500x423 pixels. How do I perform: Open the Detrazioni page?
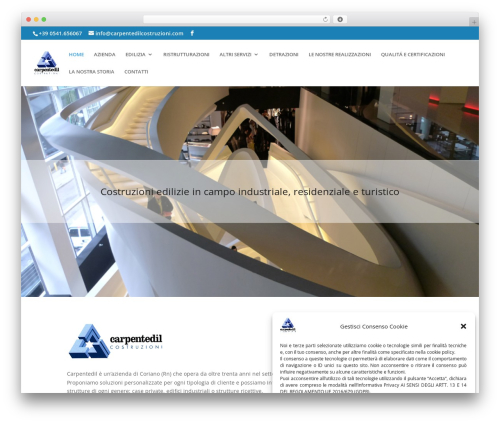(283, 54)
